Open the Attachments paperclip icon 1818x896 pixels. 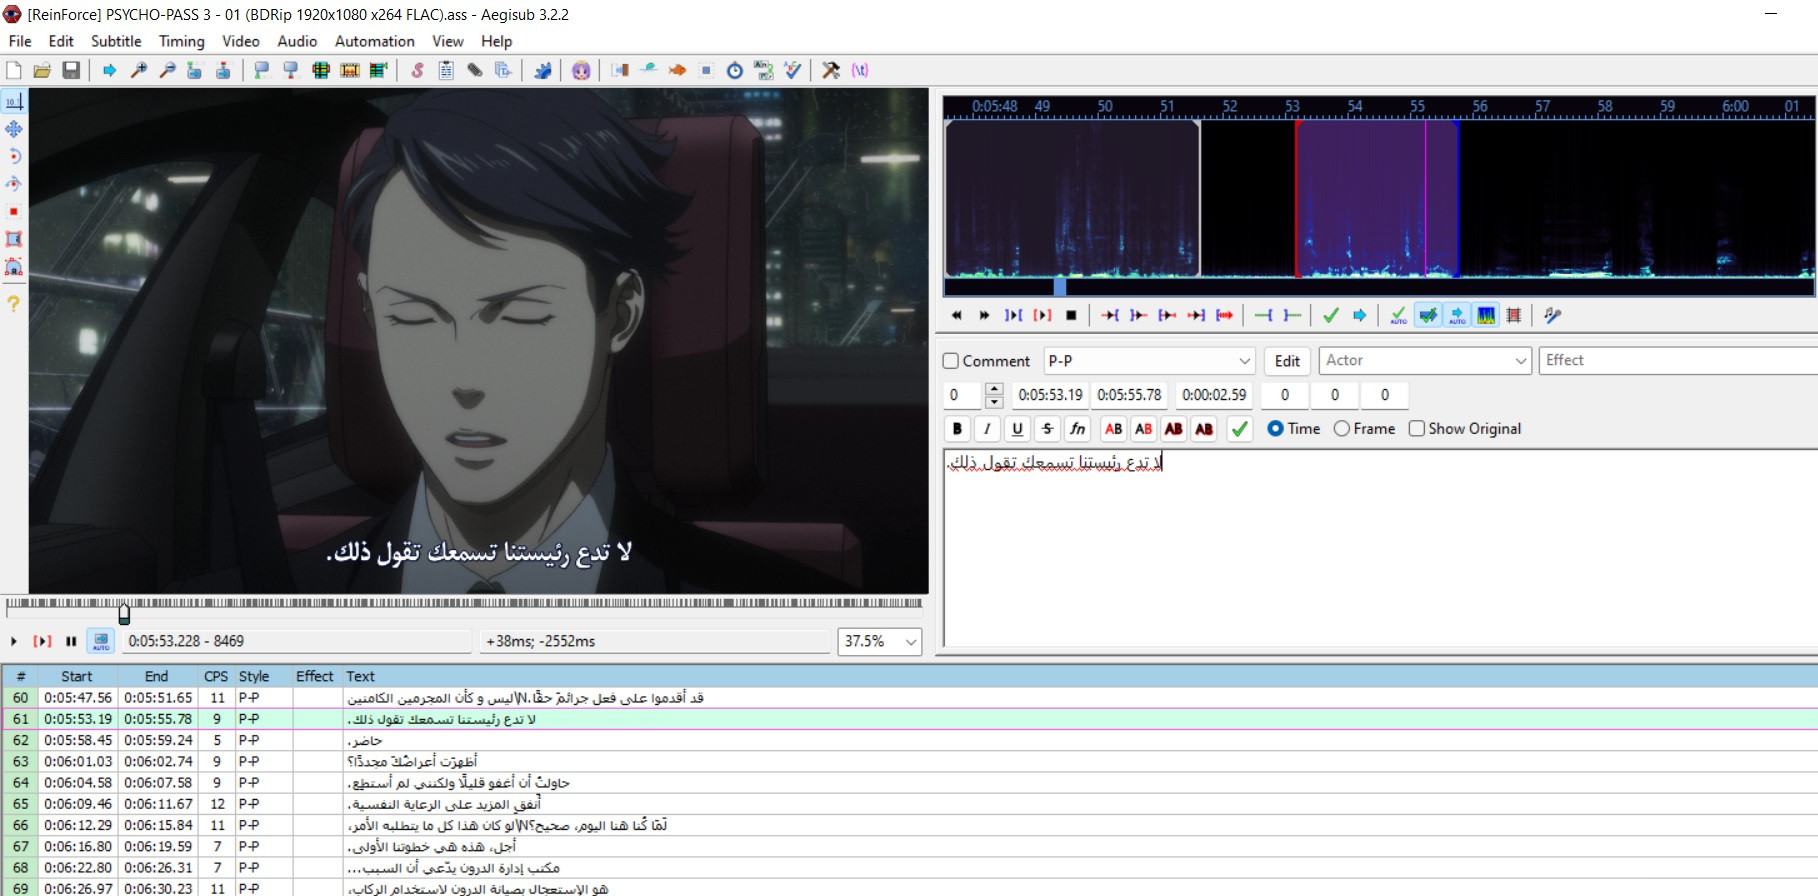pos(475,70)
